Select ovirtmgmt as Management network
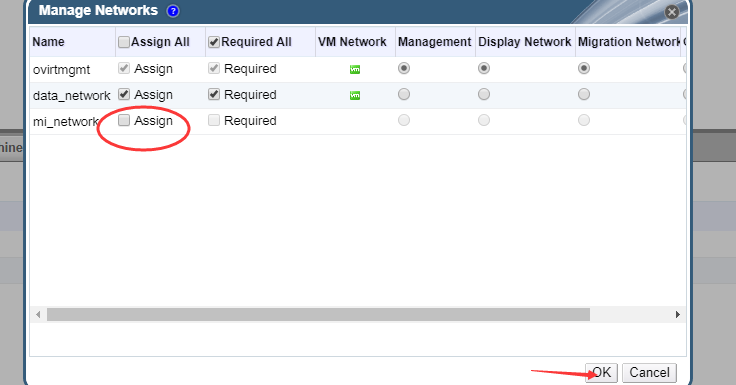736x385 pixels. (404, 69)
